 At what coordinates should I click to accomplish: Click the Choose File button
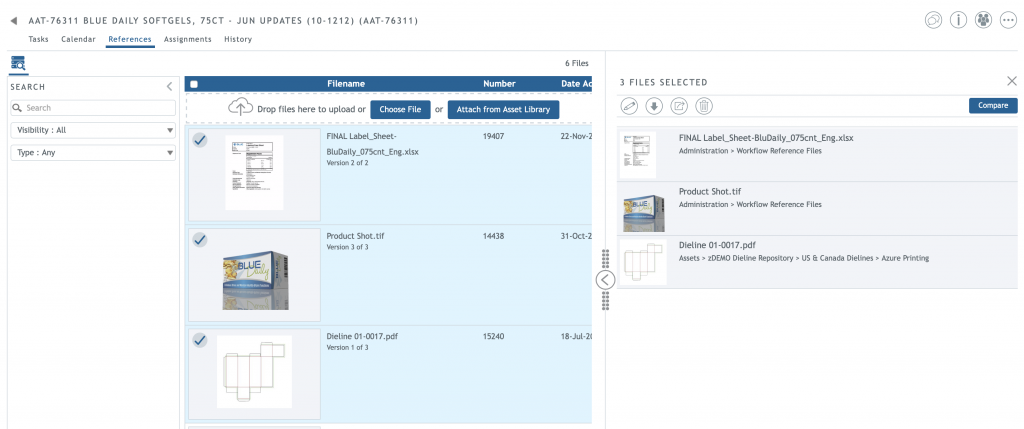click(x=400, y=110)
